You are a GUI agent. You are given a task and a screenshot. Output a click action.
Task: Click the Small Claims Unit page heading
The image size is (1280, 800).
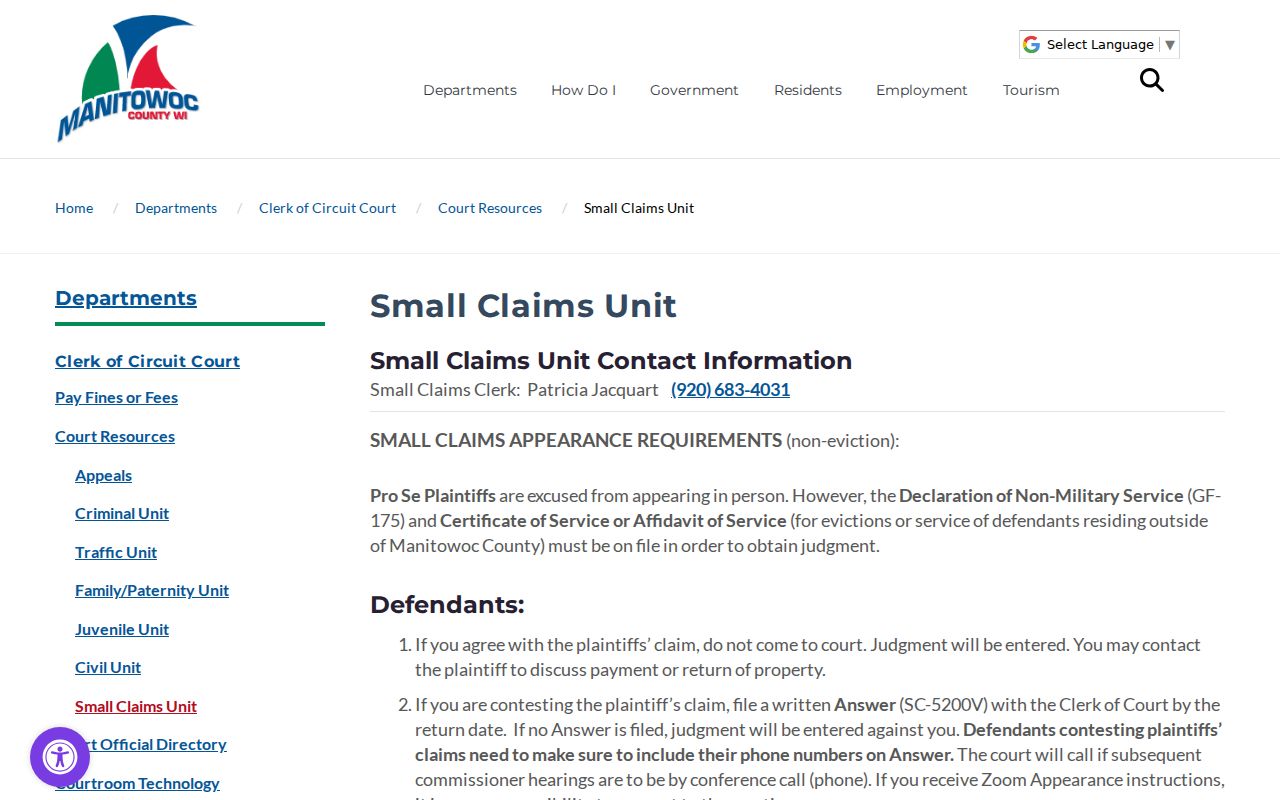pos(523,305)
